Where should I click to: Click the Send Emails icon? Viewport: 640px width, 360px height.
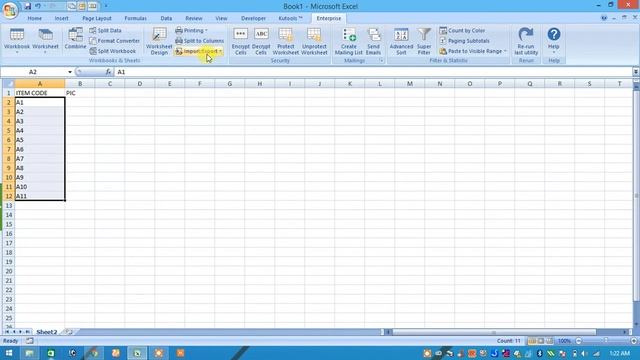(373, 41)
